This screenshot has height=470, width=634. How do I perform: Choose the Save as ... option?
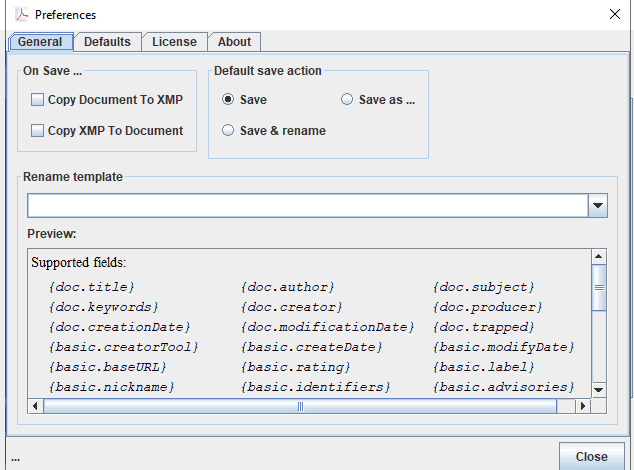point(347,100)
